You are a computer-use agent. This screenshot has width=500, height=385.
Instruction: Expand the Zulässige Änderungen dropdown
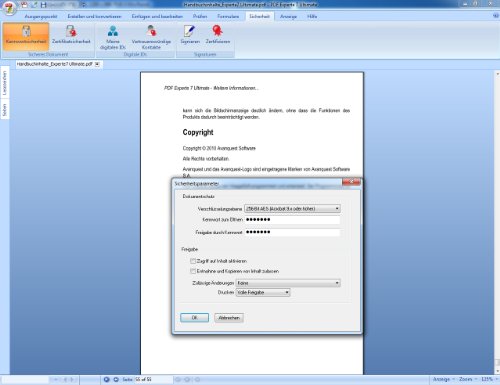tap(288, 283)
